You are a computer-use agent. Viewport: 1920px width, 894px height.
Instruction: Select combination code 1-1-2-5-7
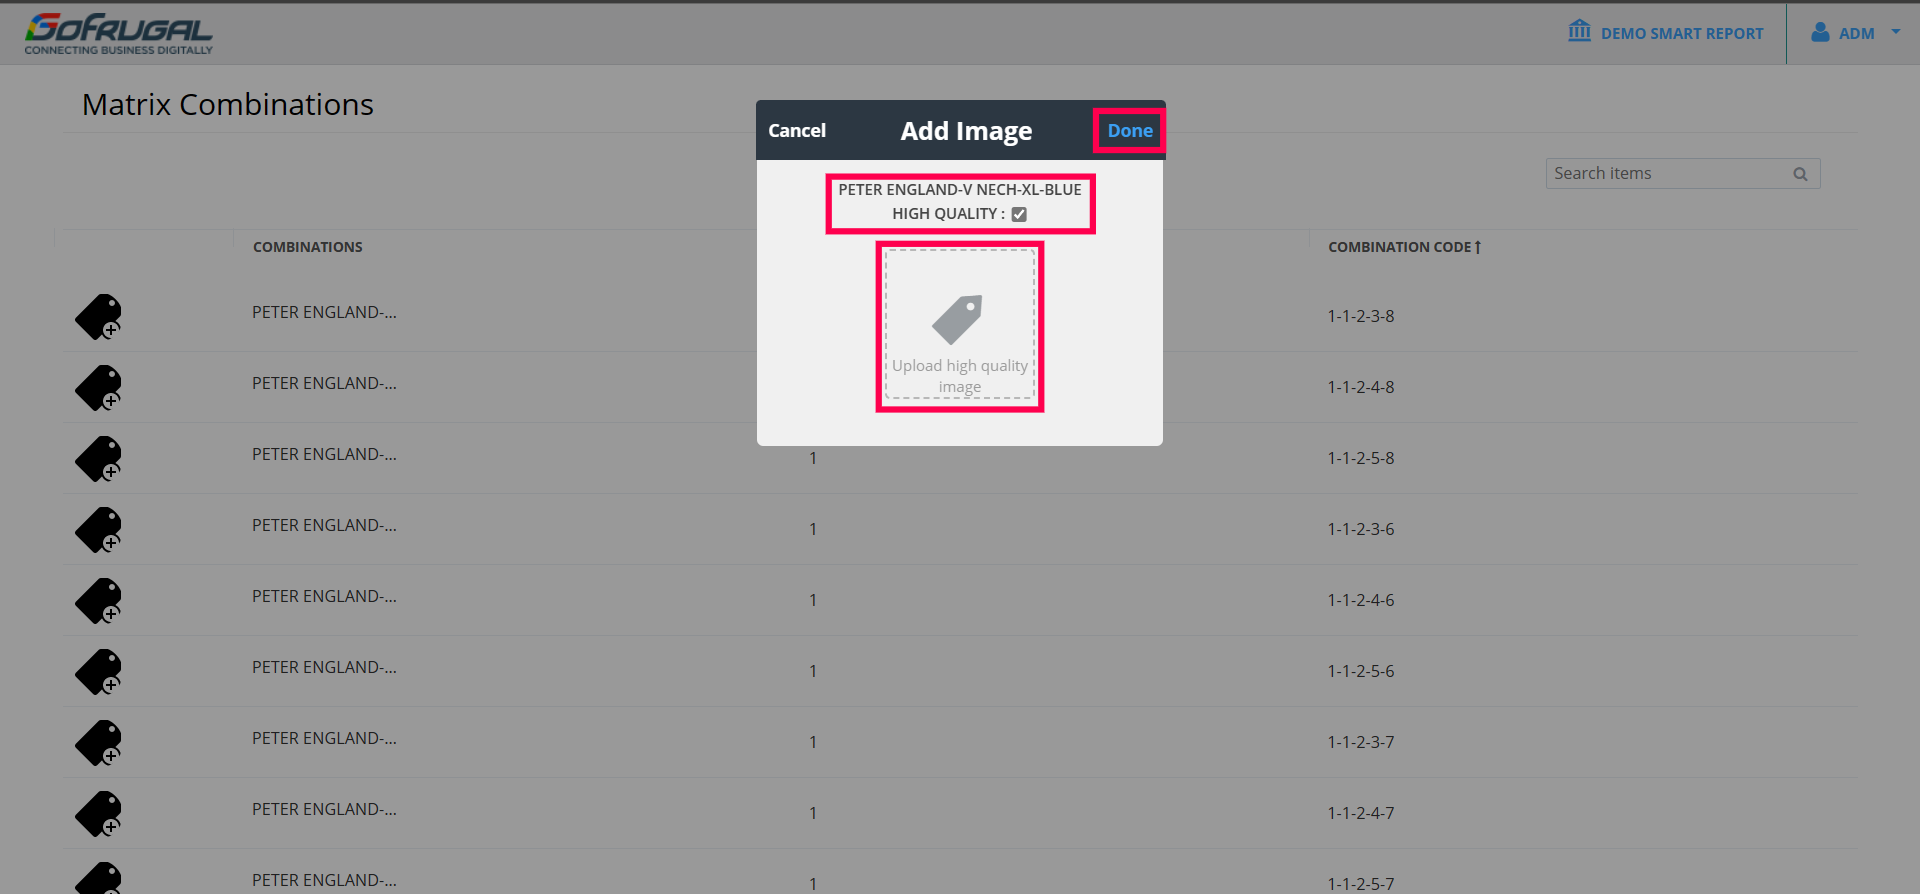click(x=1361, y=884)
